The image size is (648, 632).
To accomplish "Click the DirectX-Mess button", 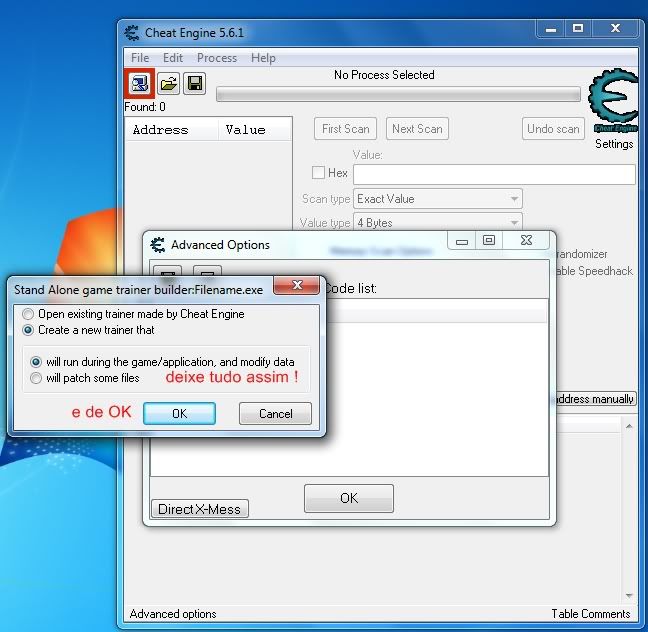I will (x=199, y=509).
